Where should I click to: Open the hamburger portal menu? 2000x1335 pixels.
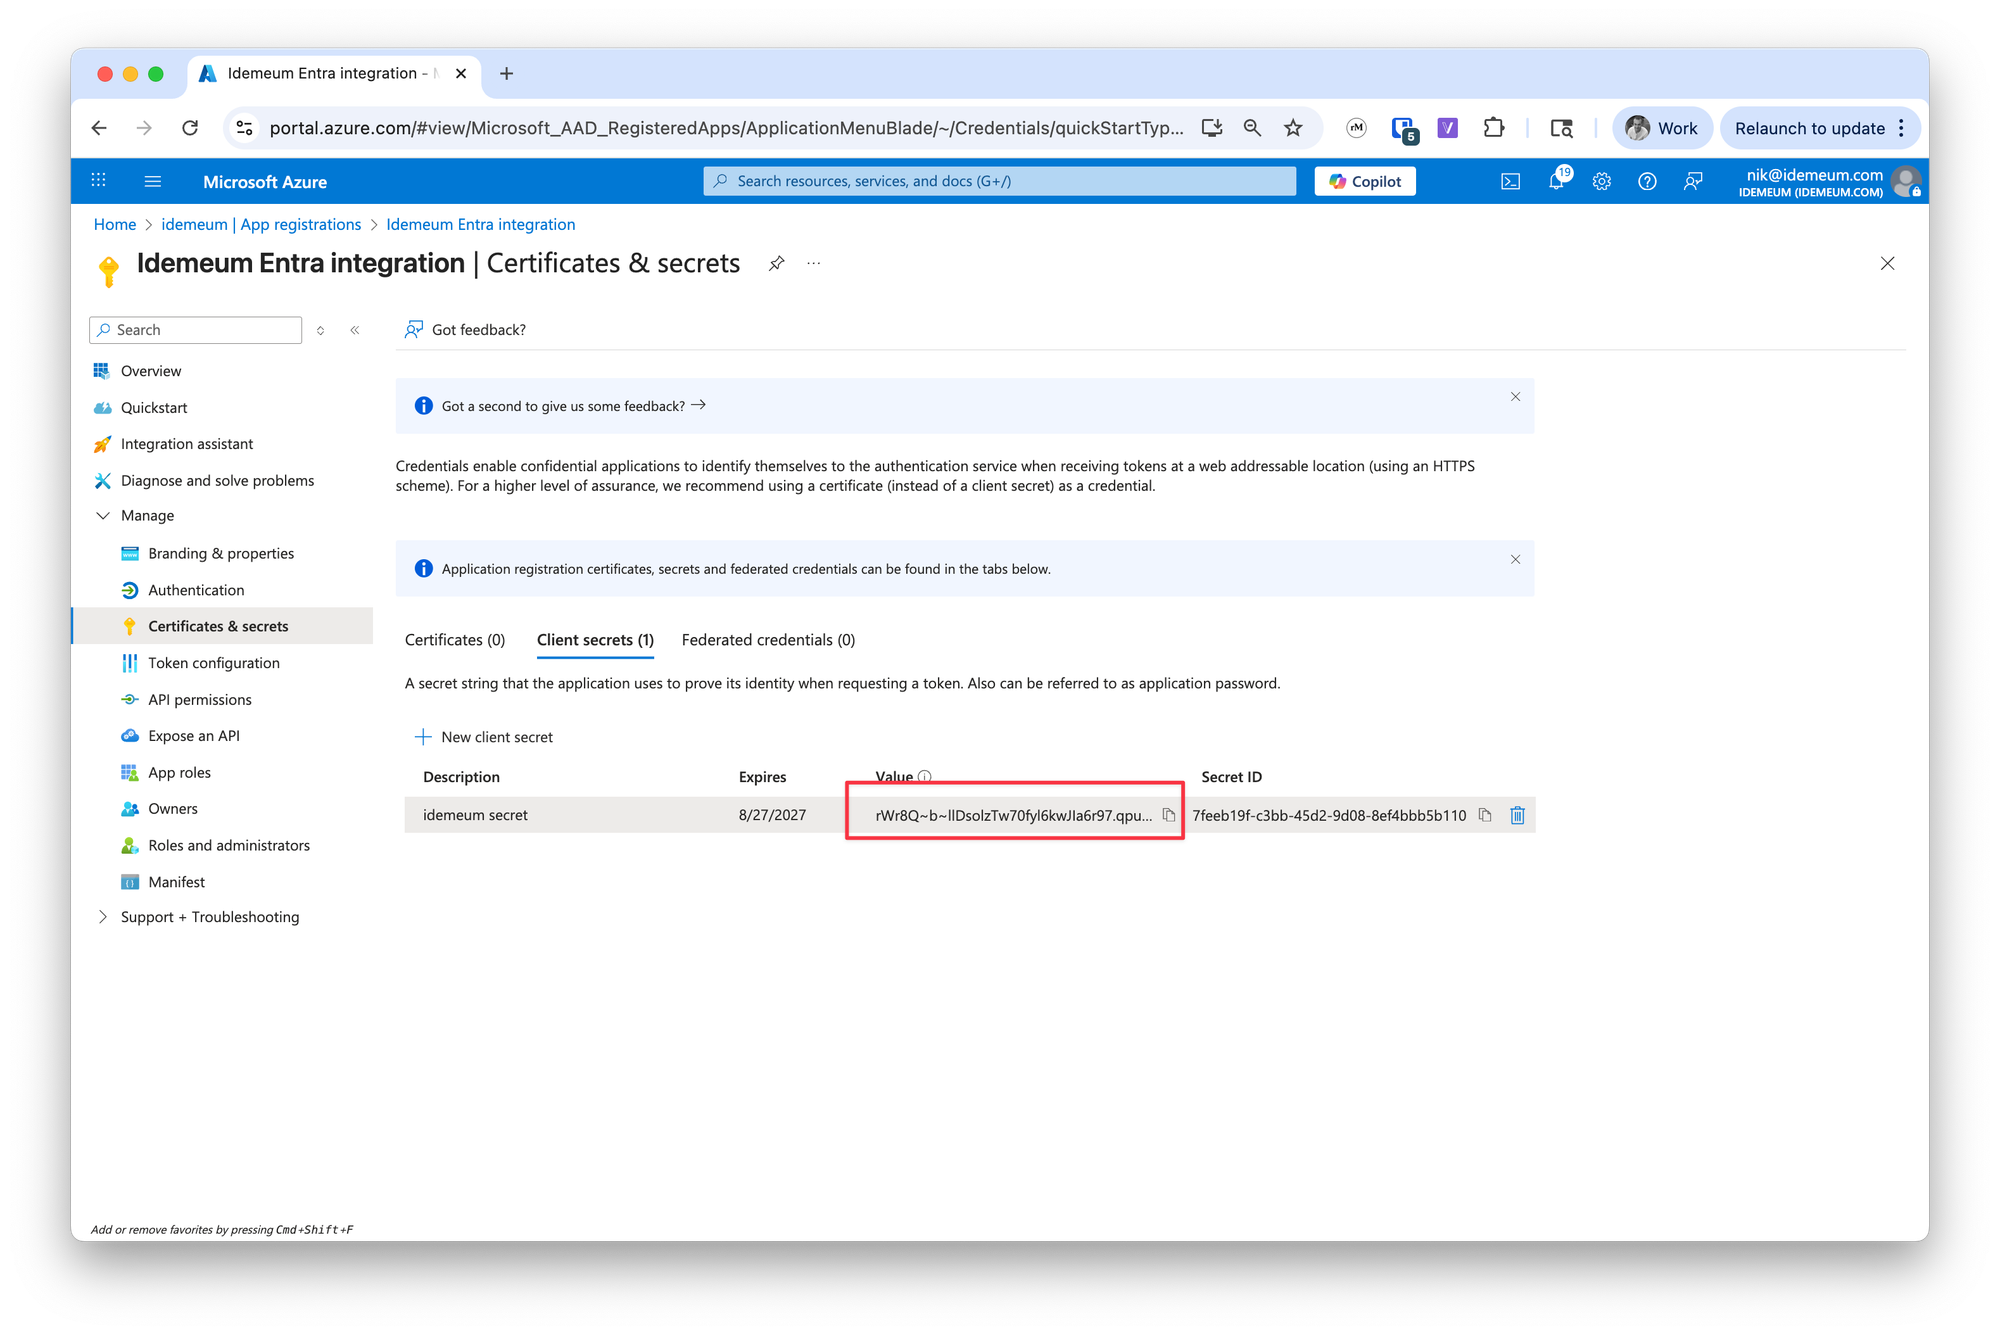152,181
